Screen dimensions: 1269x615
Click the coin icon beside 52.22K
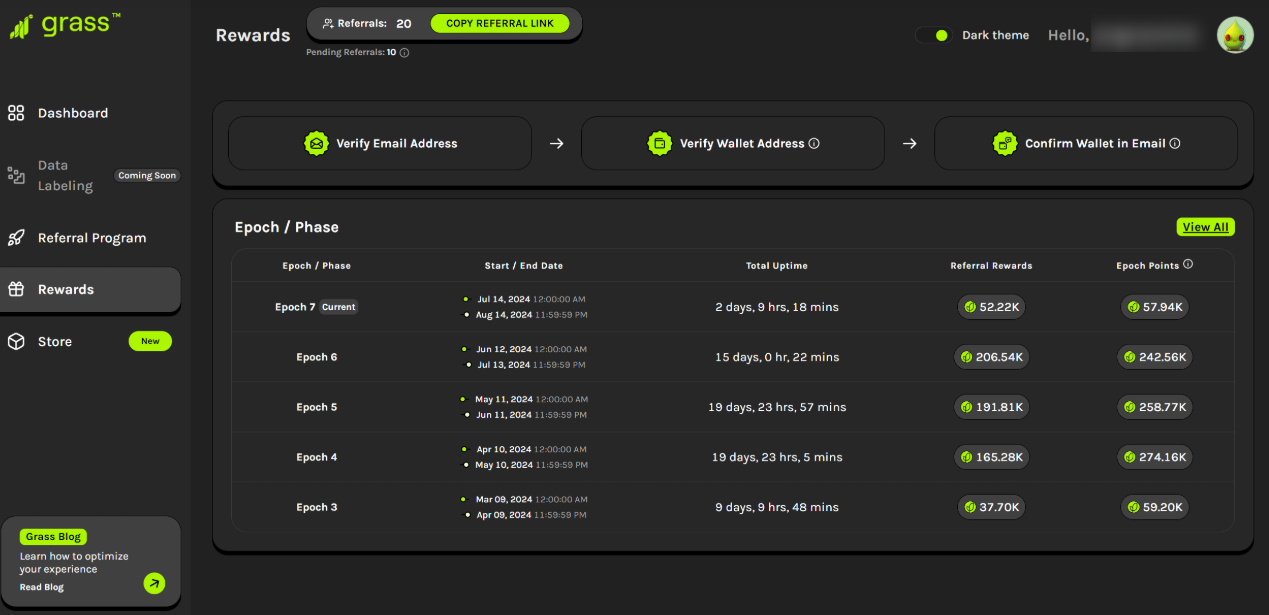coord(970,307)
